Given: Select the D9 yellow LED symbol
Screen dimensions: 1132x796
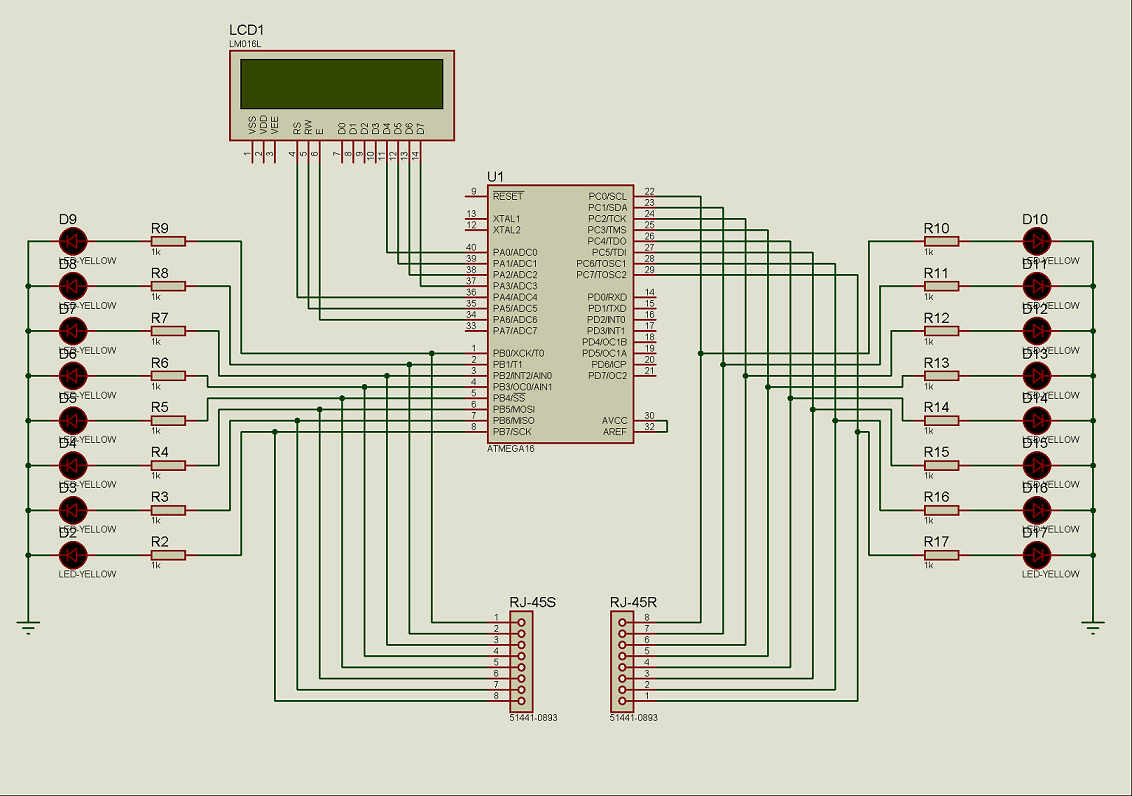Looking at the screenshot, I should (x=72, y=242).
